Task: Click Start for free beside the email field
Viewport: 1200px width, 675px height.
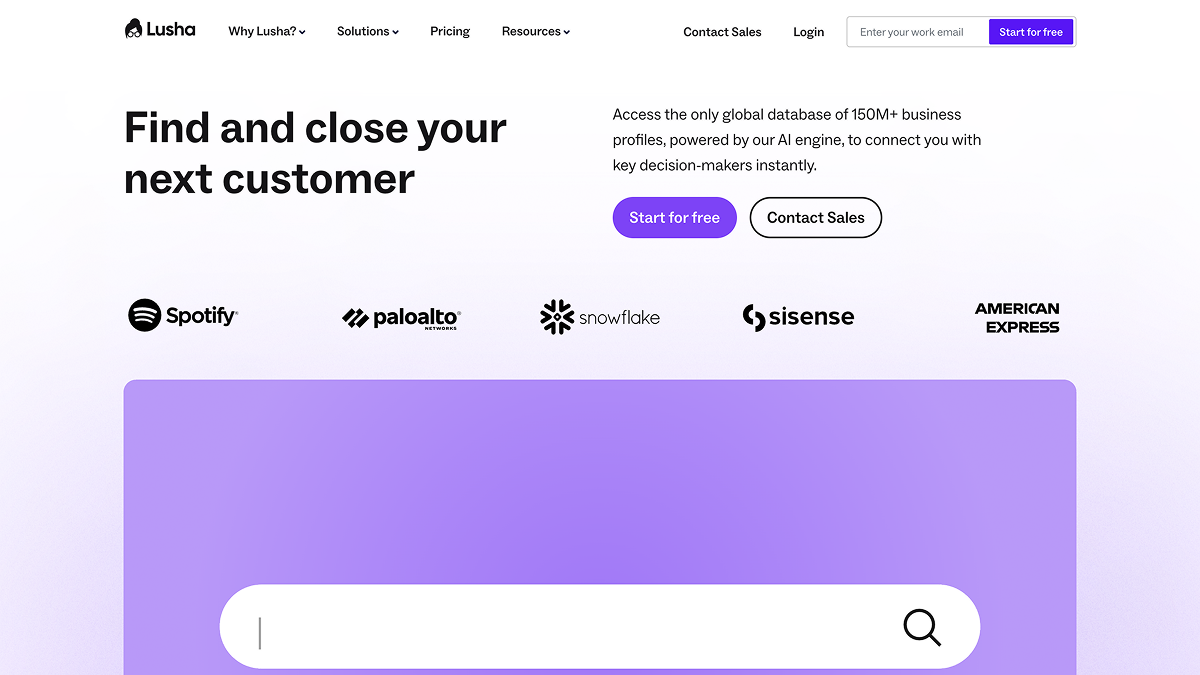Action: click(x=1031, y=32)
